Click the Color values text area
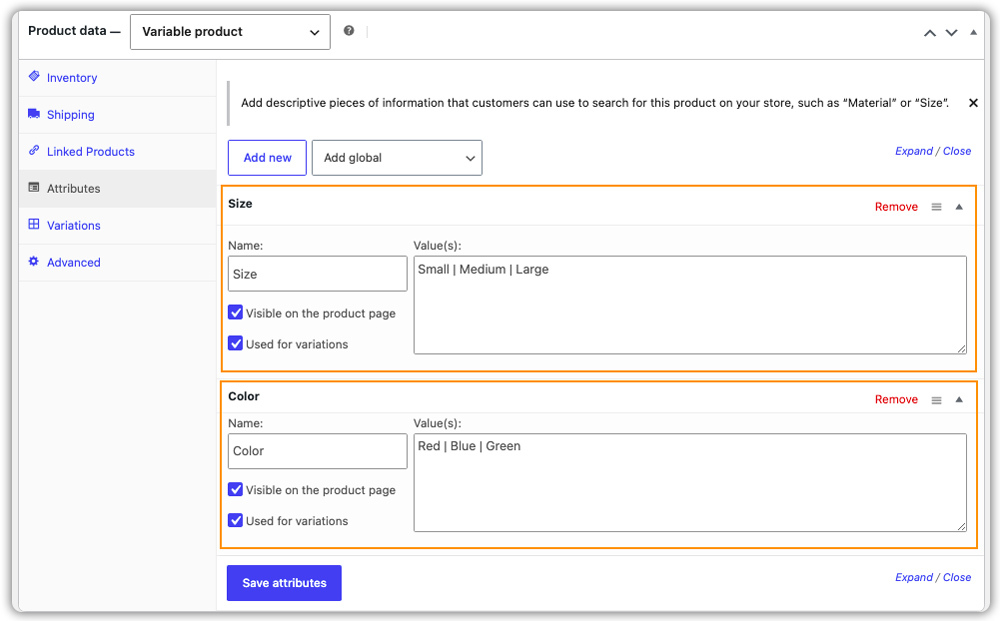Image resolution: width=1000 pixels, height=621 pixels. point(690,483)
